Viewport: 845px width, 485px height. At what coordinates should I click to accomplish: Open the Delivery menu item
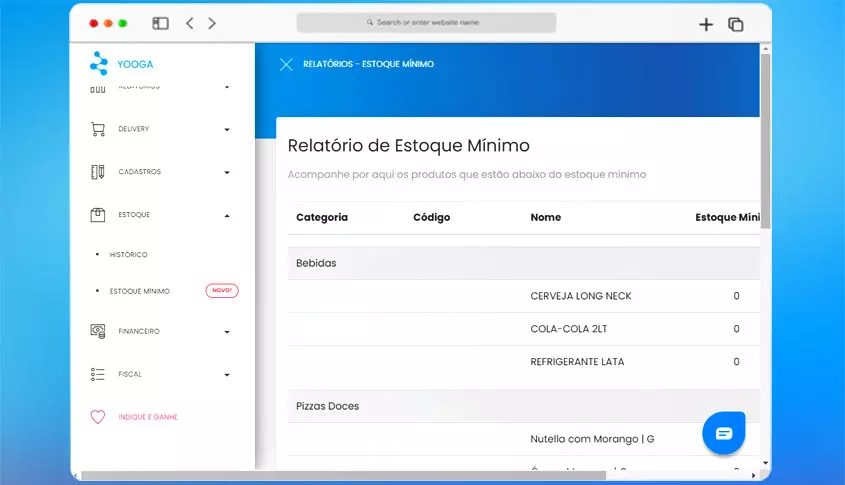pos(134,129)
